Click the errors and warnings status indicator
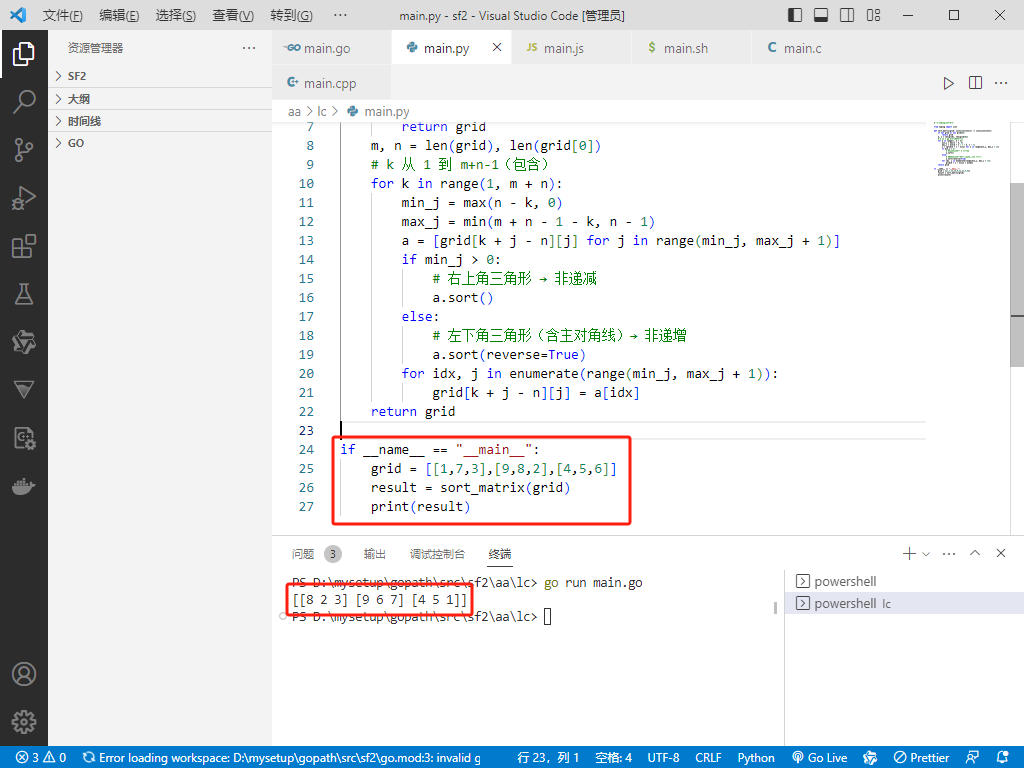 (x=41, y=758)
